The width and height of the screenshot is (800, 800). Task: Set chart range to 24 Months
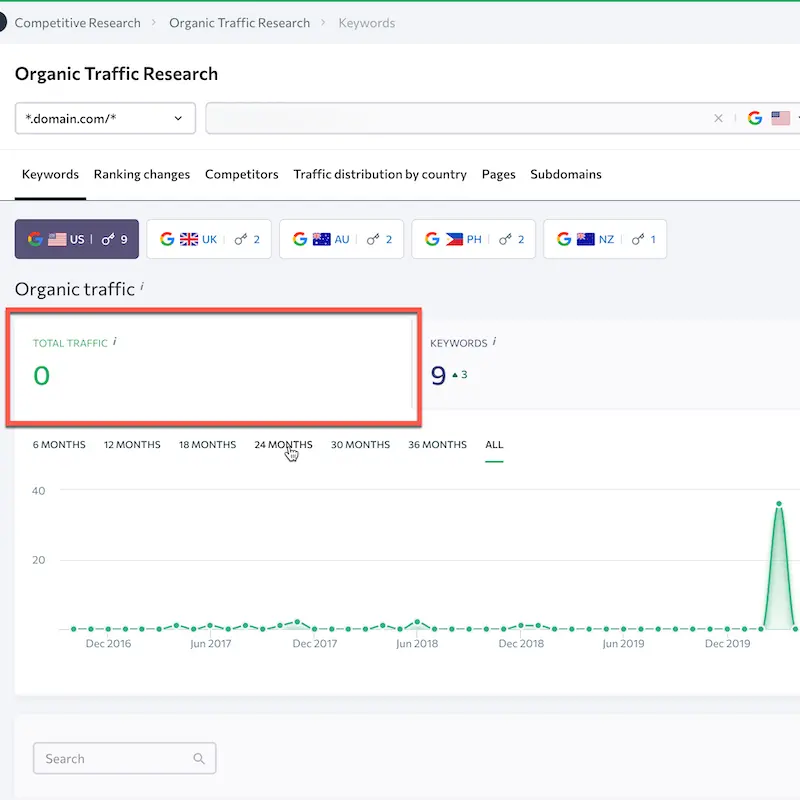(x=283, y=445)
